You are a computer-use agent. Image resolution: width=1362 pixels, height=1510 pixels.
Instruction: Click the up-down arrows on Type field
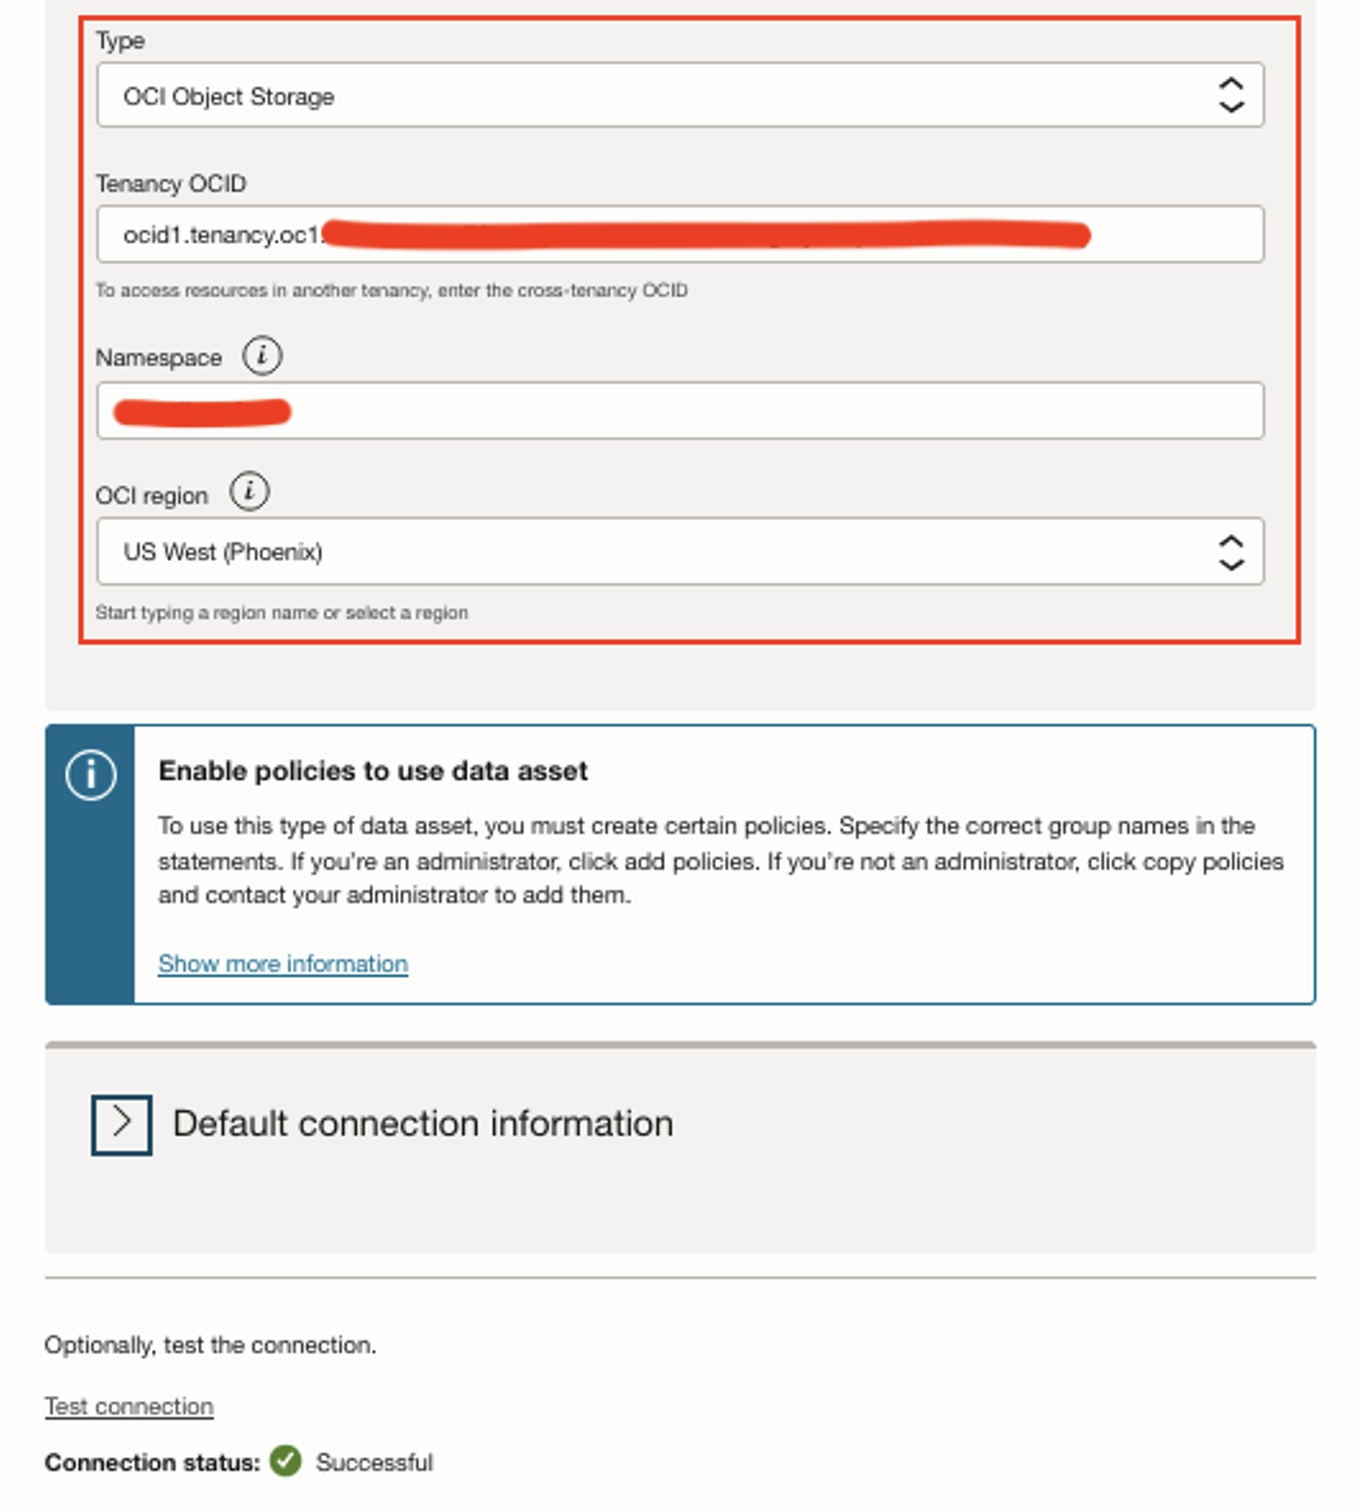1231,96
